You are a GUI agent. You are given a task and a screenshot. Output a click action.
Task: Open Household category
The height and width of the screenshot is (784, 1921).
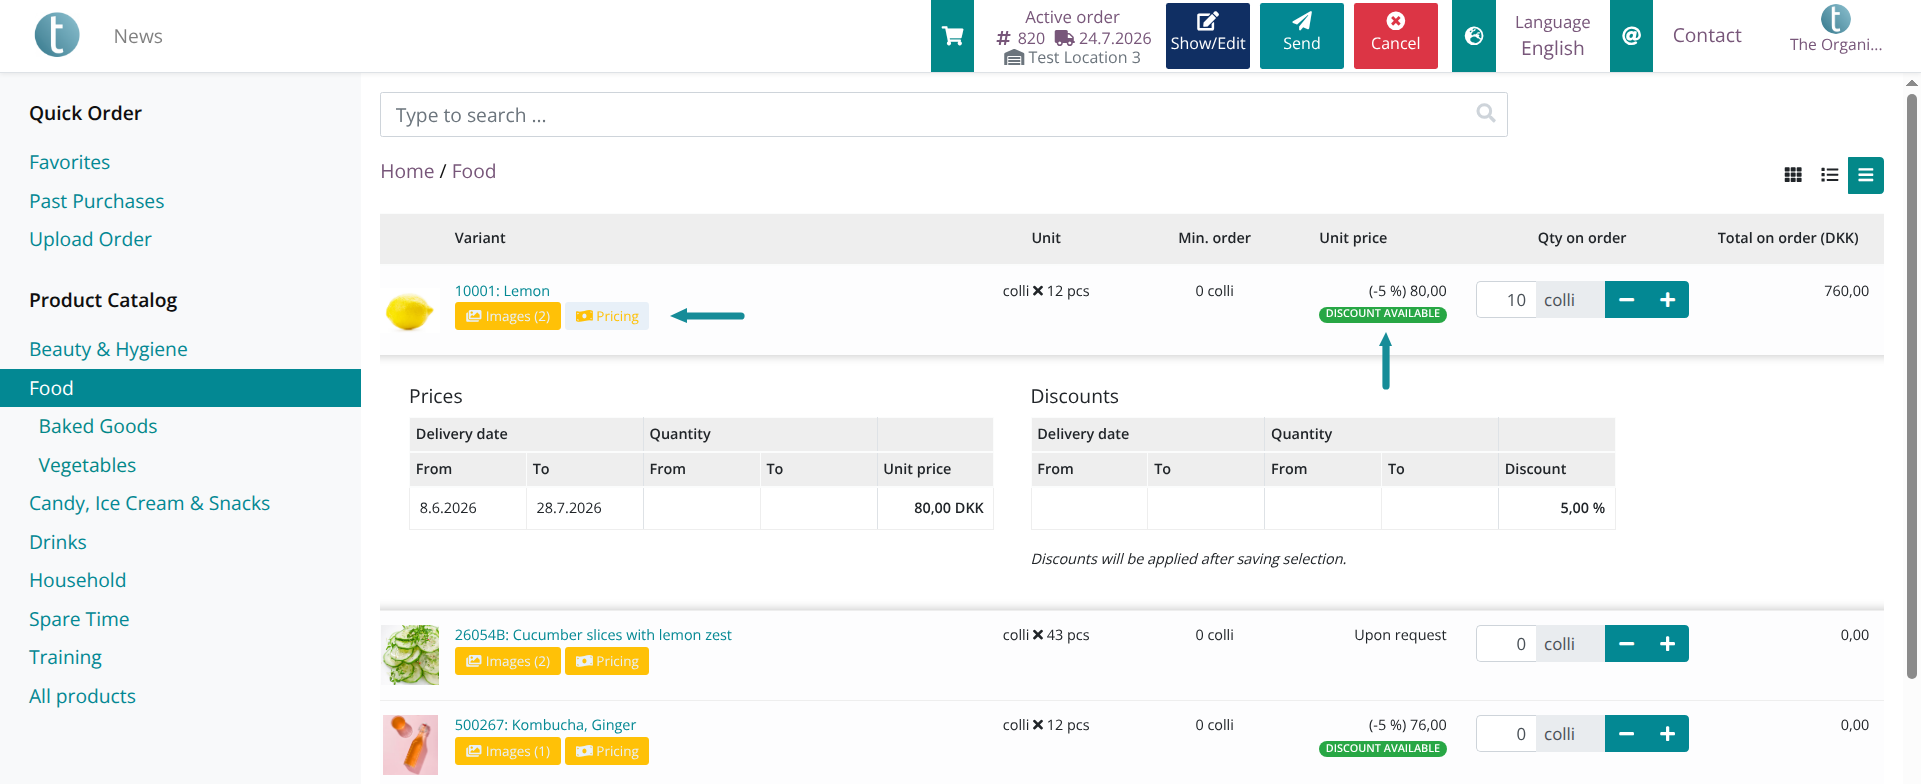pos(77,580)
